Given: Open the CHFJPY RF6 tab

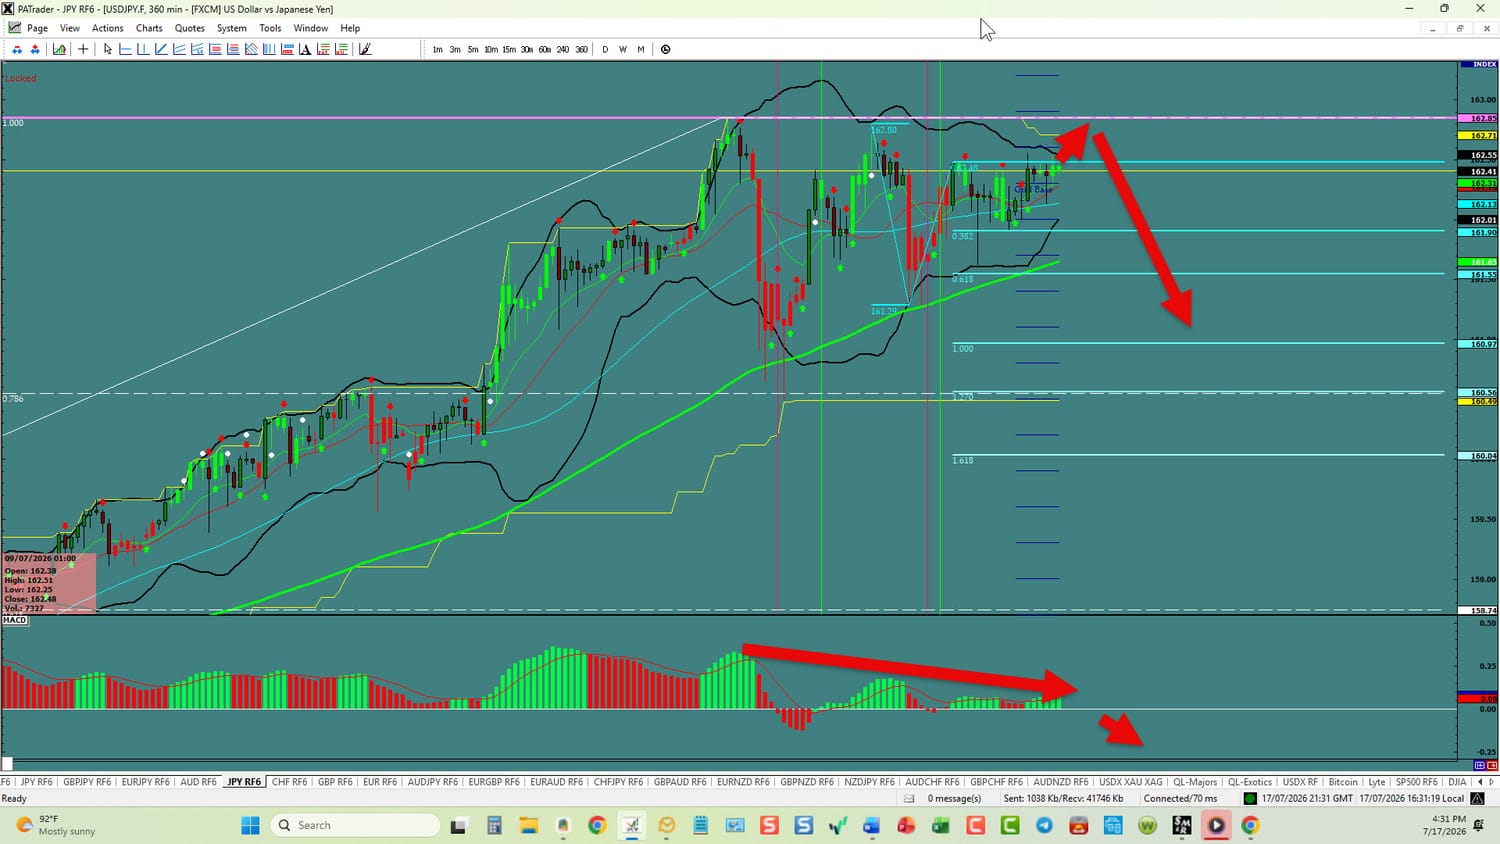Looking at the screenshot, I should [x=619, y=782].
